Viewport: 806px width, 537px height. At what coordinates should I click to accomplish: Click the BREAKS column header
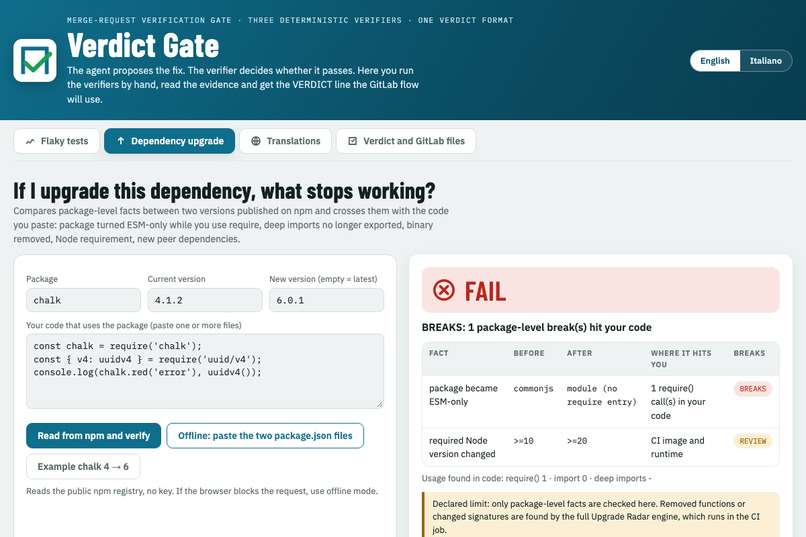(x=749, y=354)
